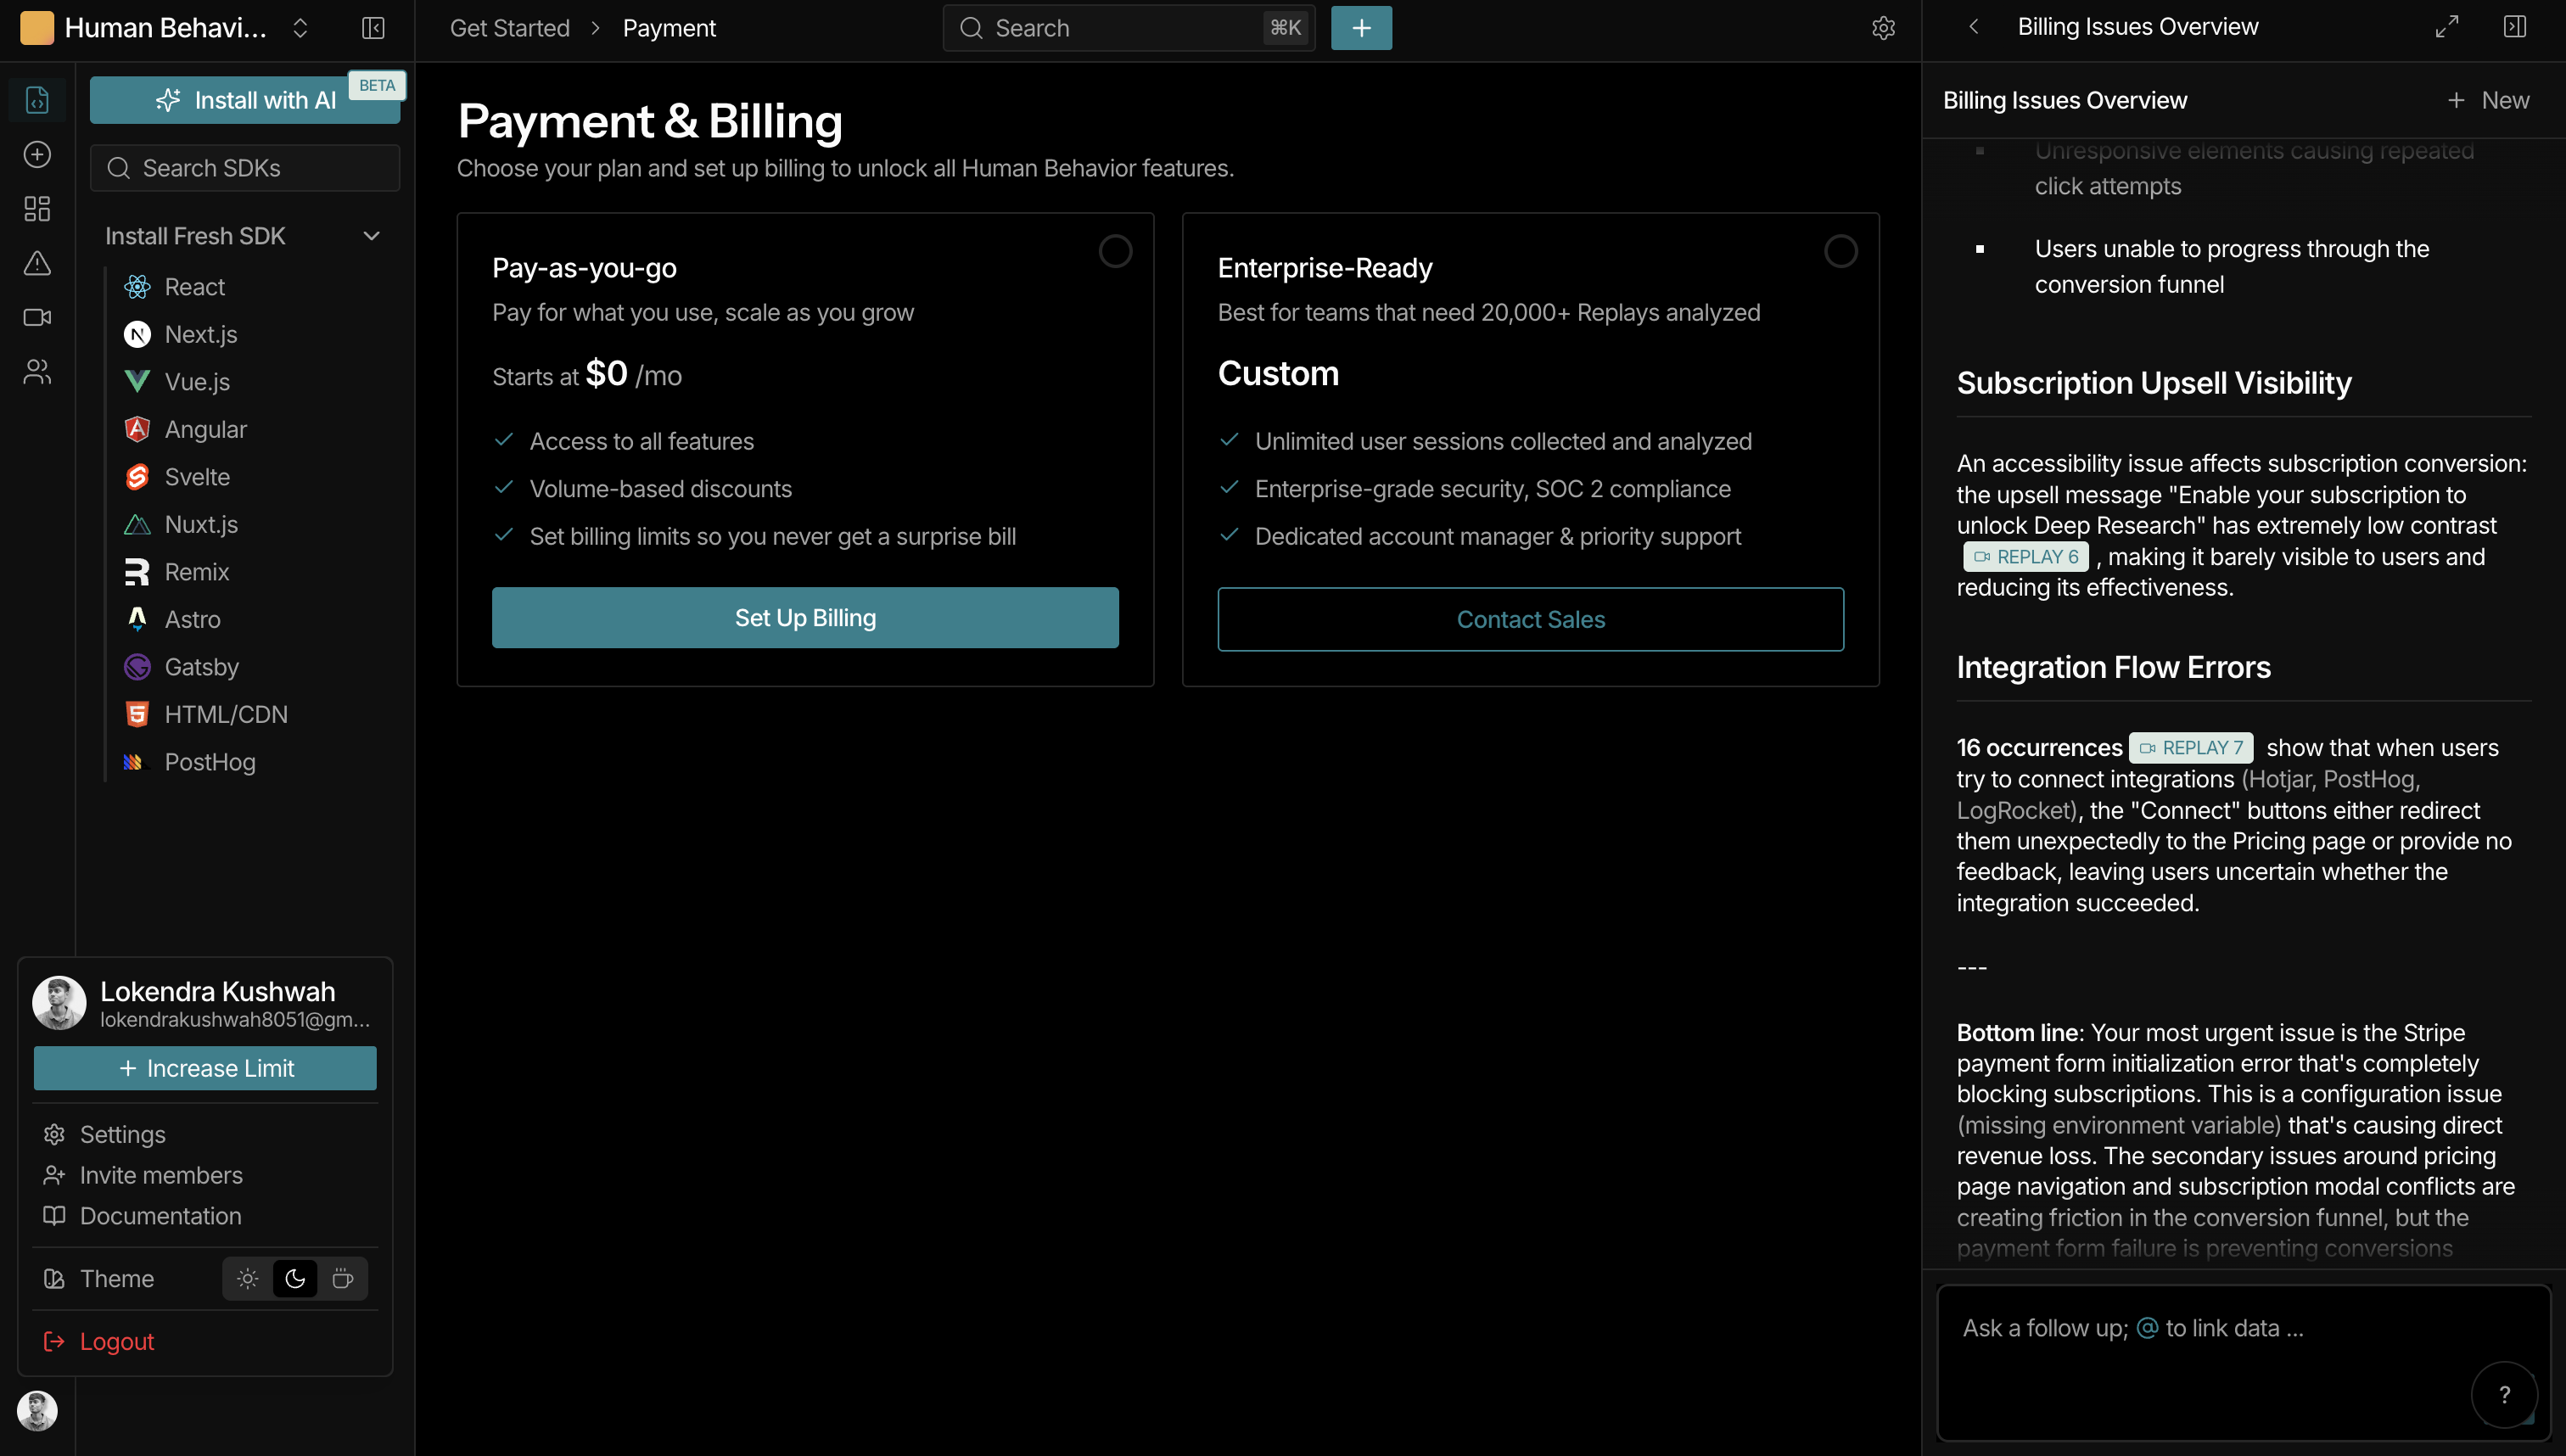Click the "Subscription Upsell Visibility" heading

[2154, 383]
